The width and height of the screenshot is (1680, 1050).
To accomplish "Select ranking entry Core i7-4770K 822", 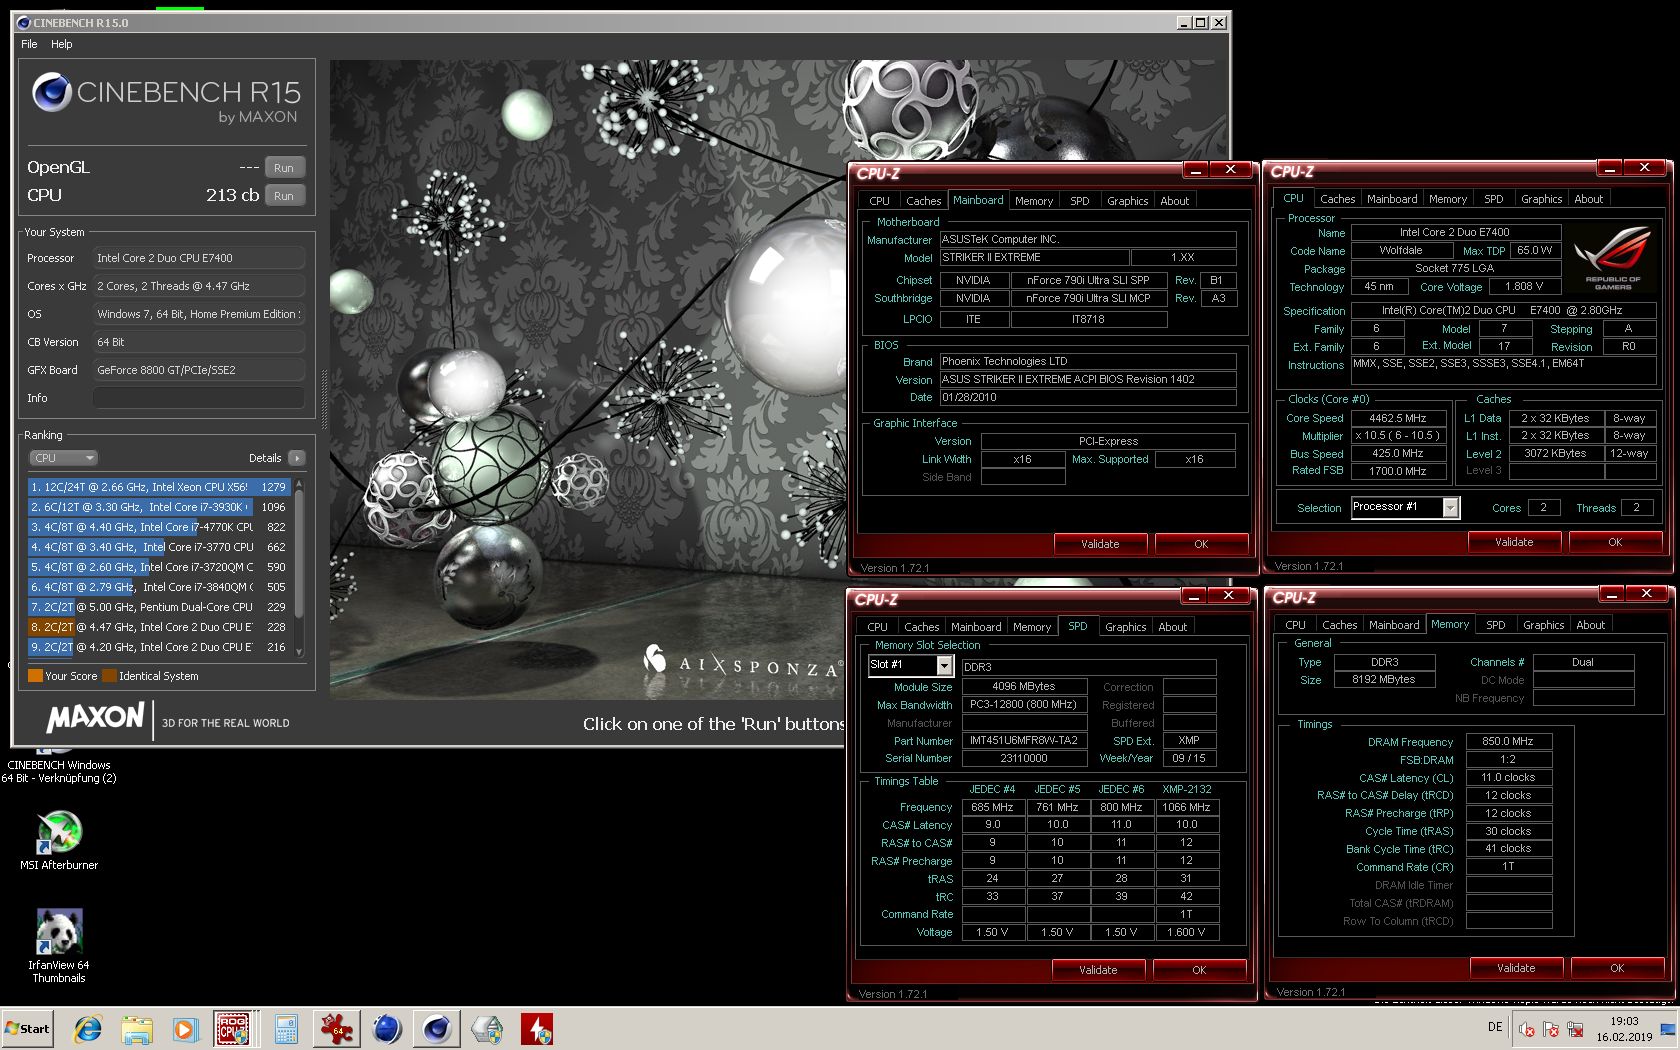I will click(159, 527).
